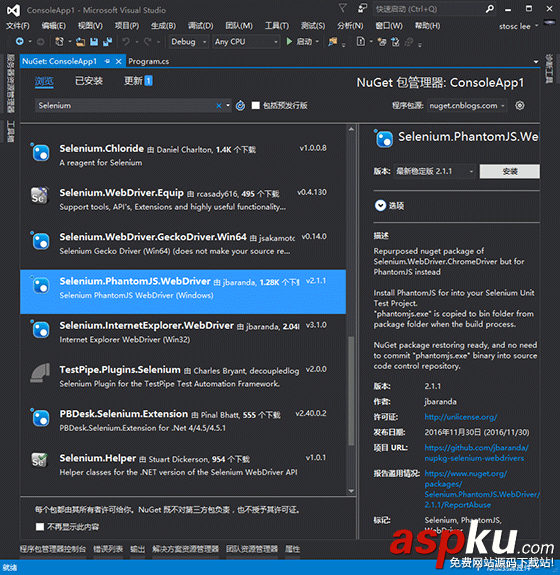Click the notifications filter funnel icon
Viewport: 560px width, 575px height.
coord(343,8)
